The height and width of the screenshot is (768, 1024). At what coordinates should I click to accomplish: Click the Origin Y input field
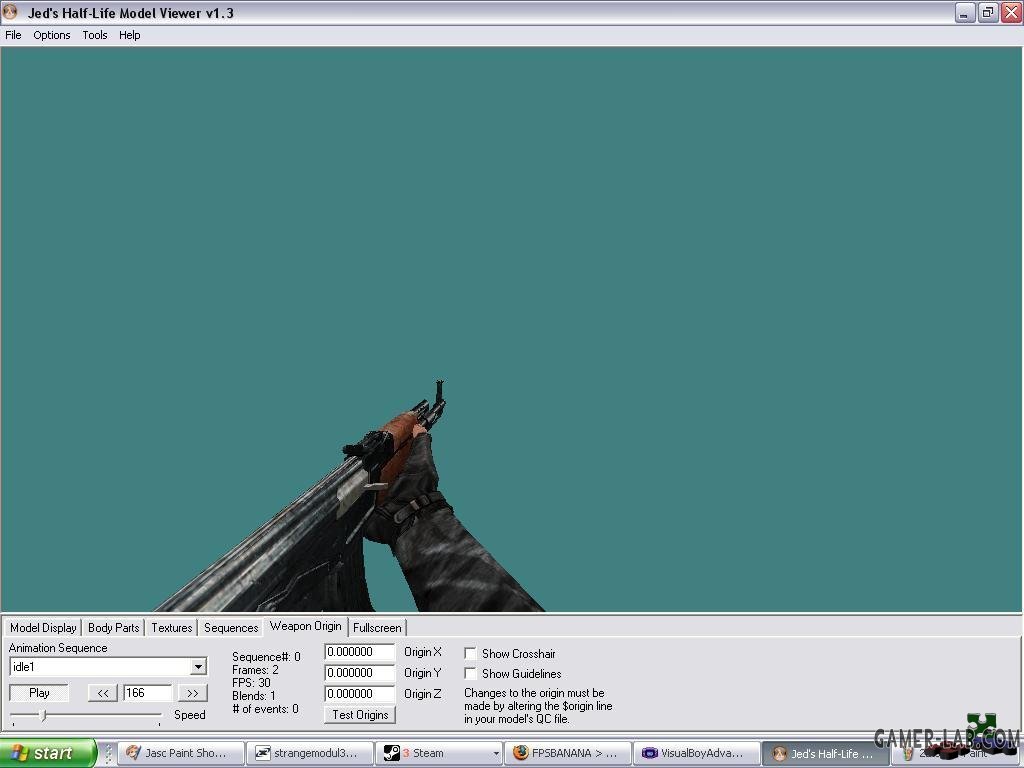(360, 673)
